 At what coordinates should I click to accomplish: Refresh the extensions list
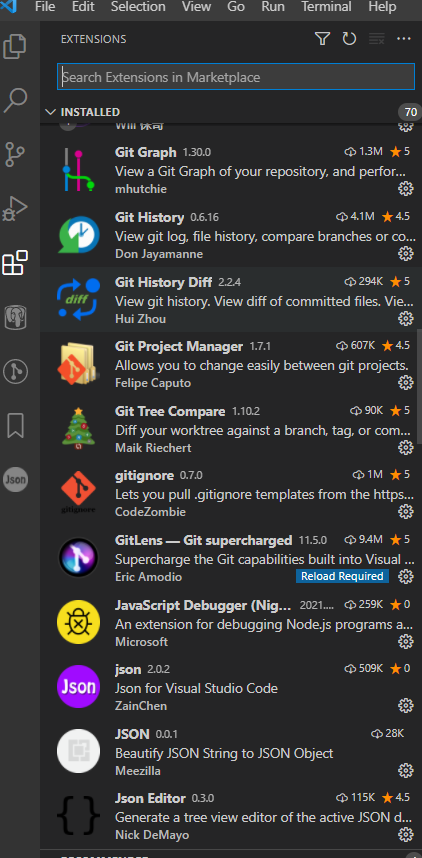point(349,39)
